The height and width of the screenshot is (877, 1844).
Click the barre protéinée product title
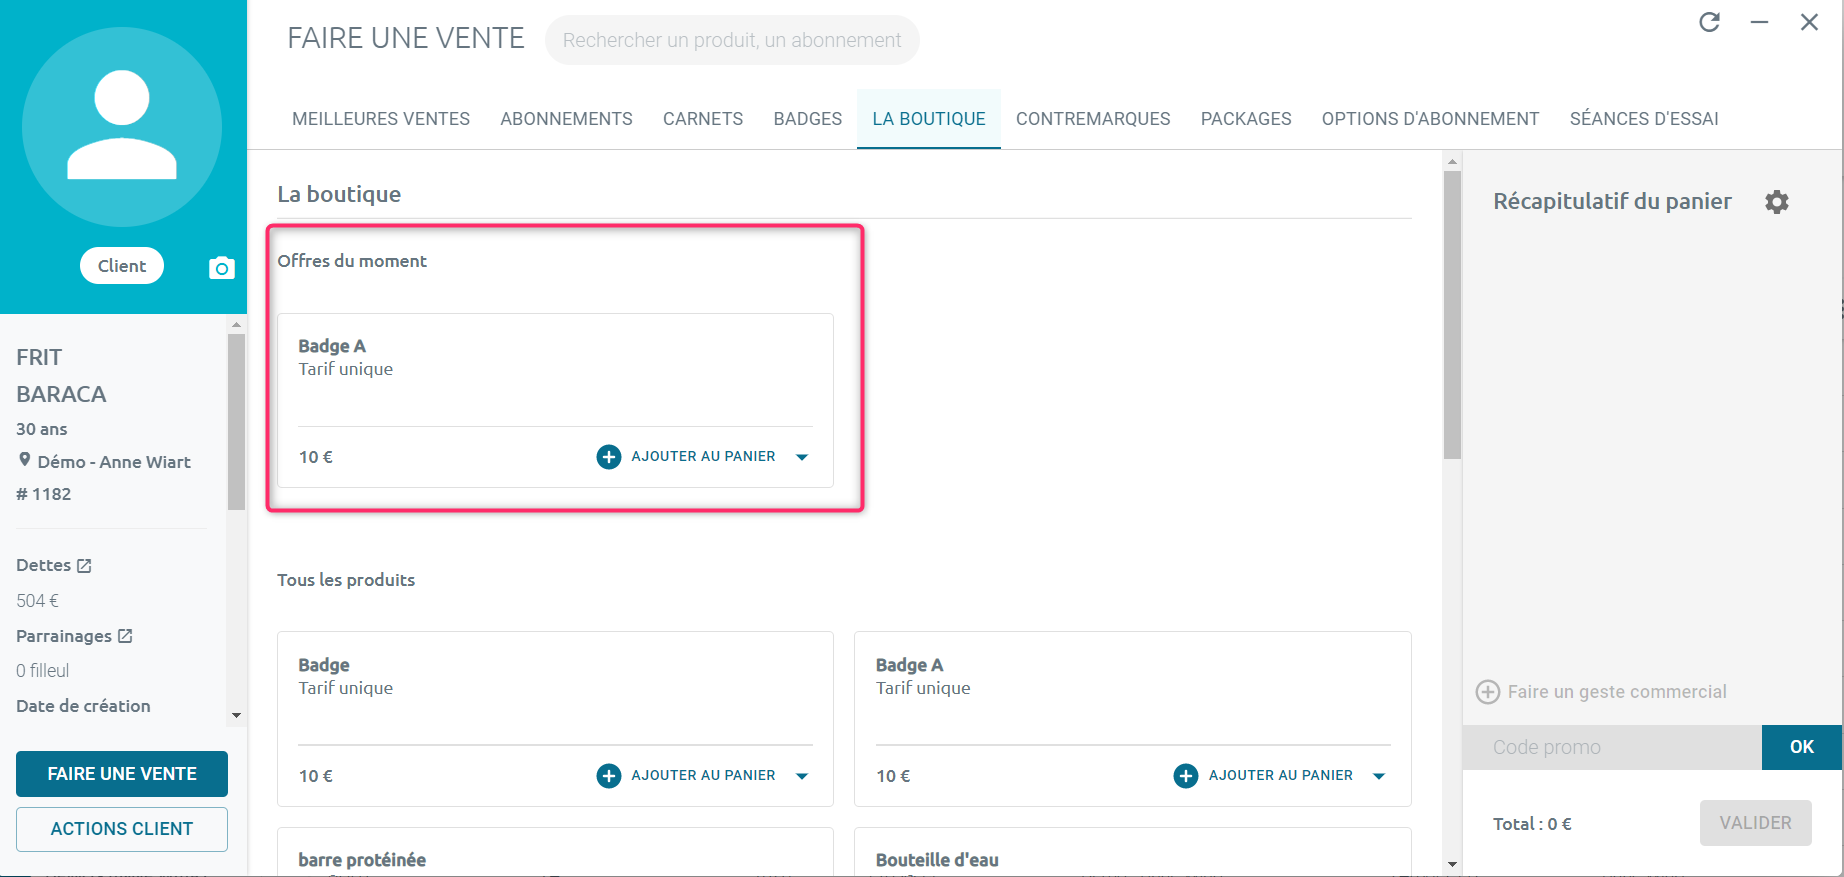362,860
